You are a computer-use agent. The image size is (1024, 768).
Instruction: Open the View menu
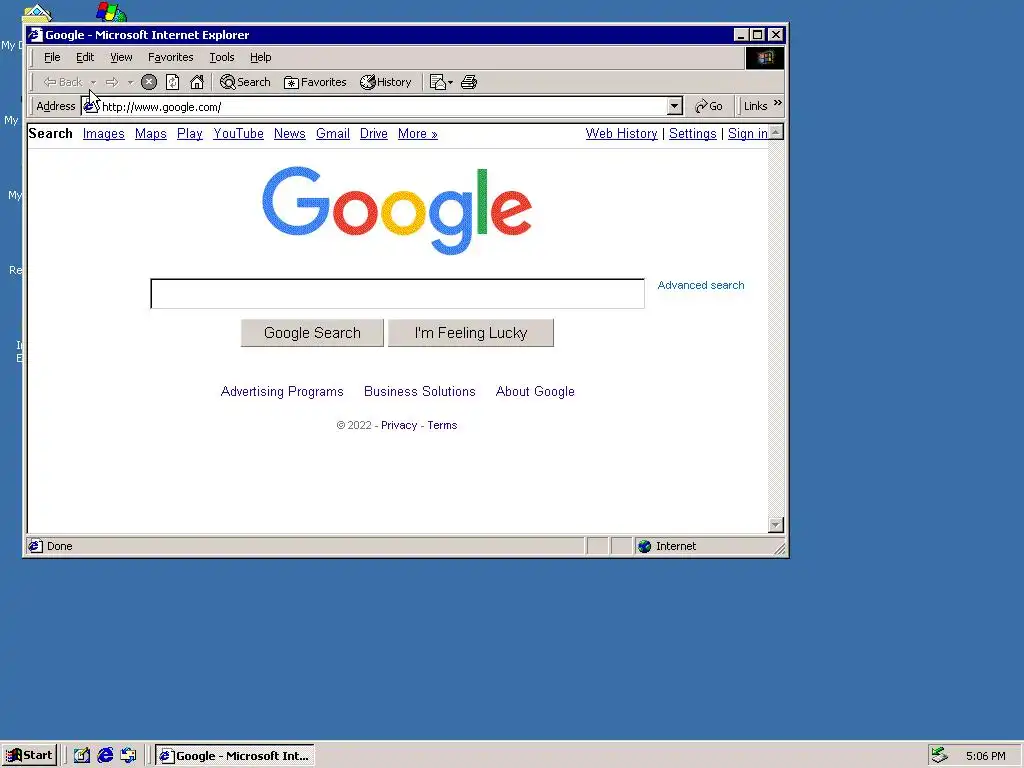[x=121, y=57]
